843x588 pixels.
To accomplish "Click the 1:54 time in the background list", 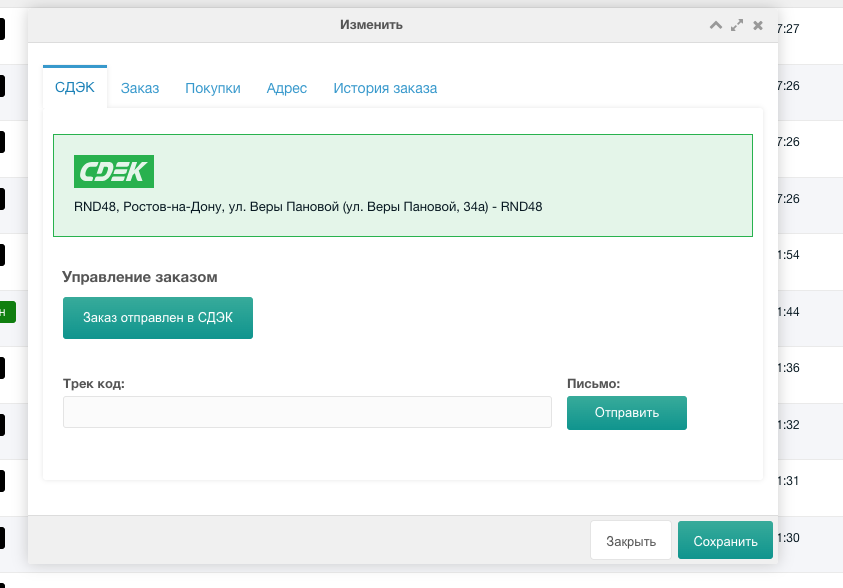I will (x=788, y=255).
